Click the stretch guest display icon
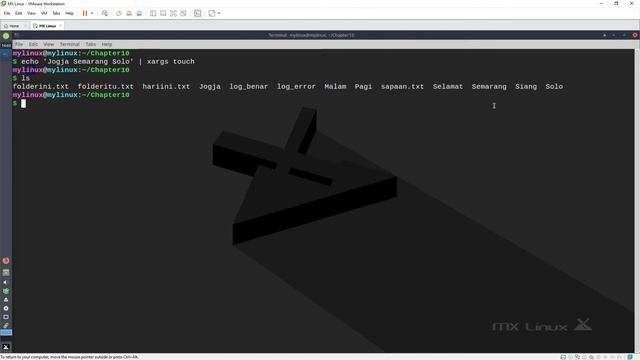640x360 pixels. (212, 13)
